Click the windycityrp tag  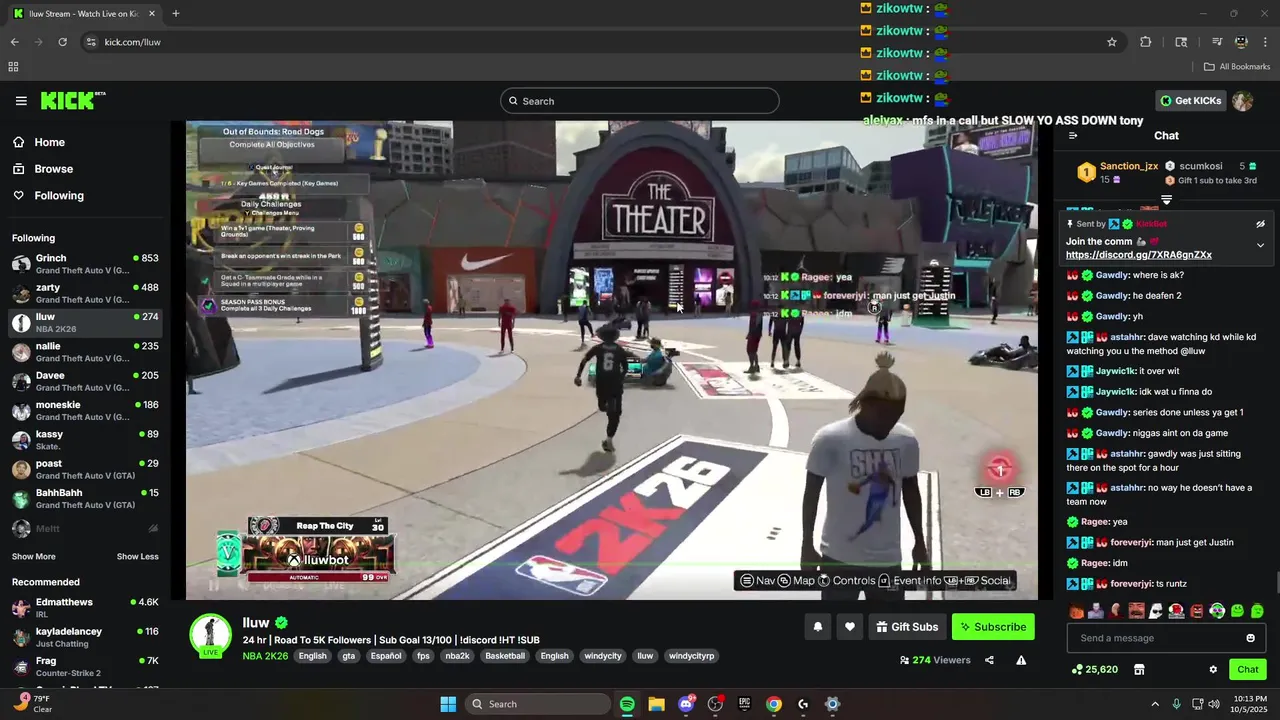coord(692,656)
